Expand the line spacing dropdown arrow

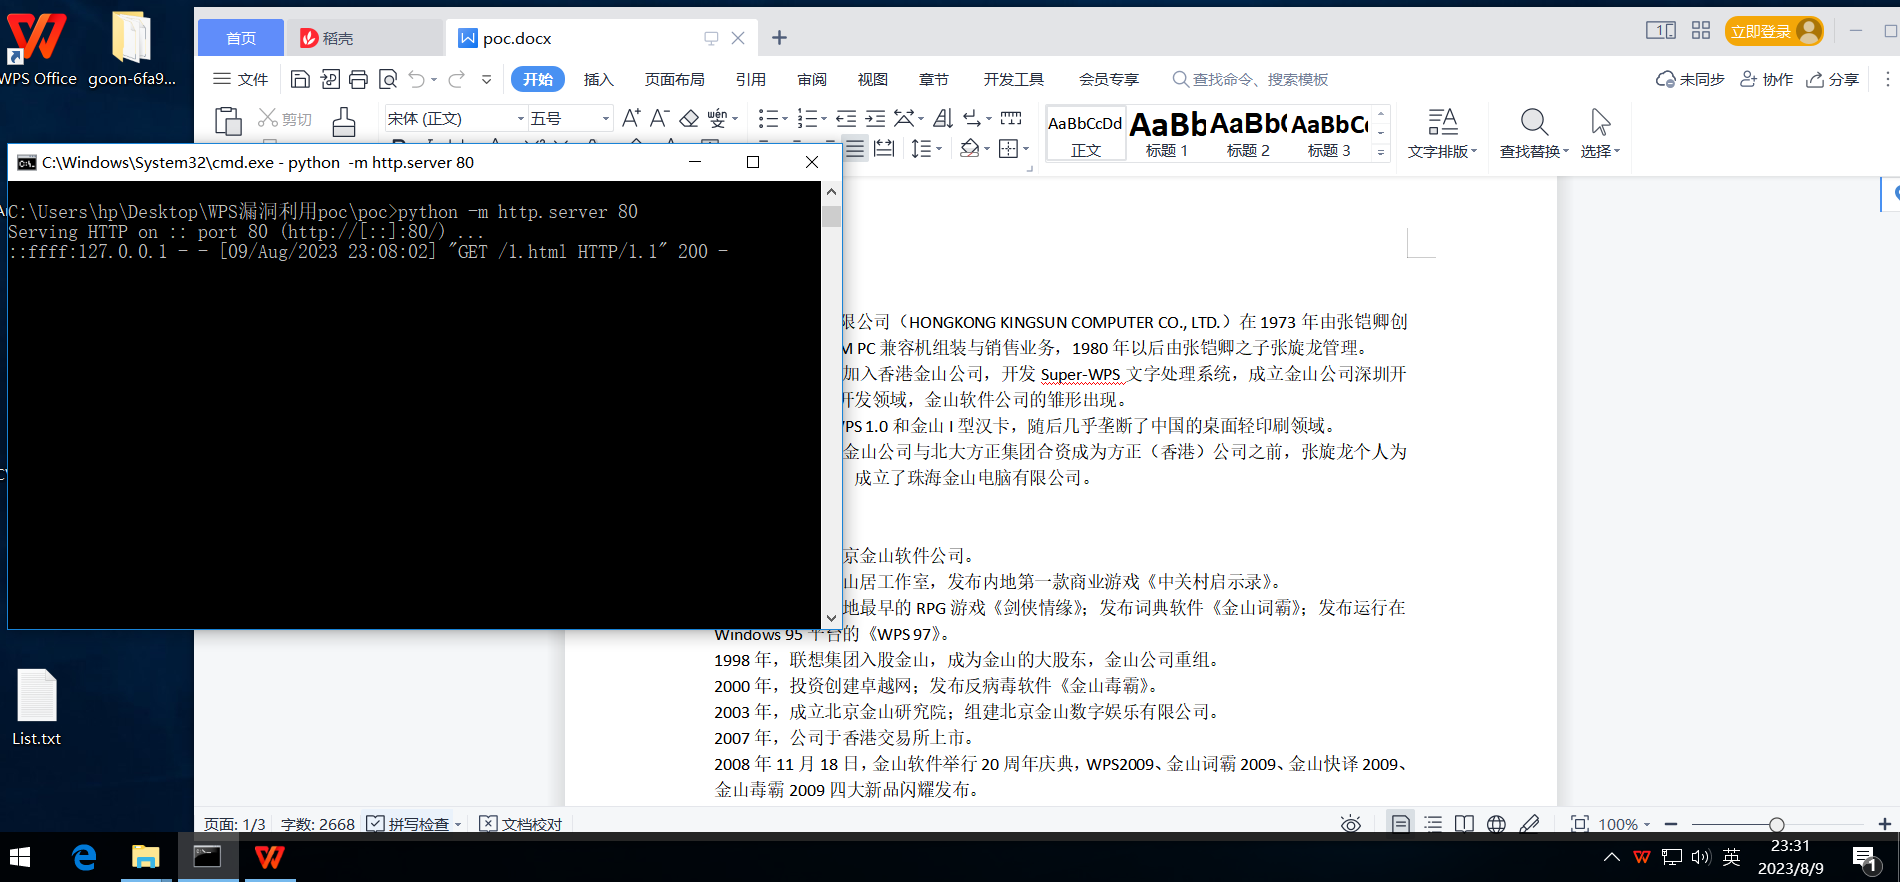938,150
